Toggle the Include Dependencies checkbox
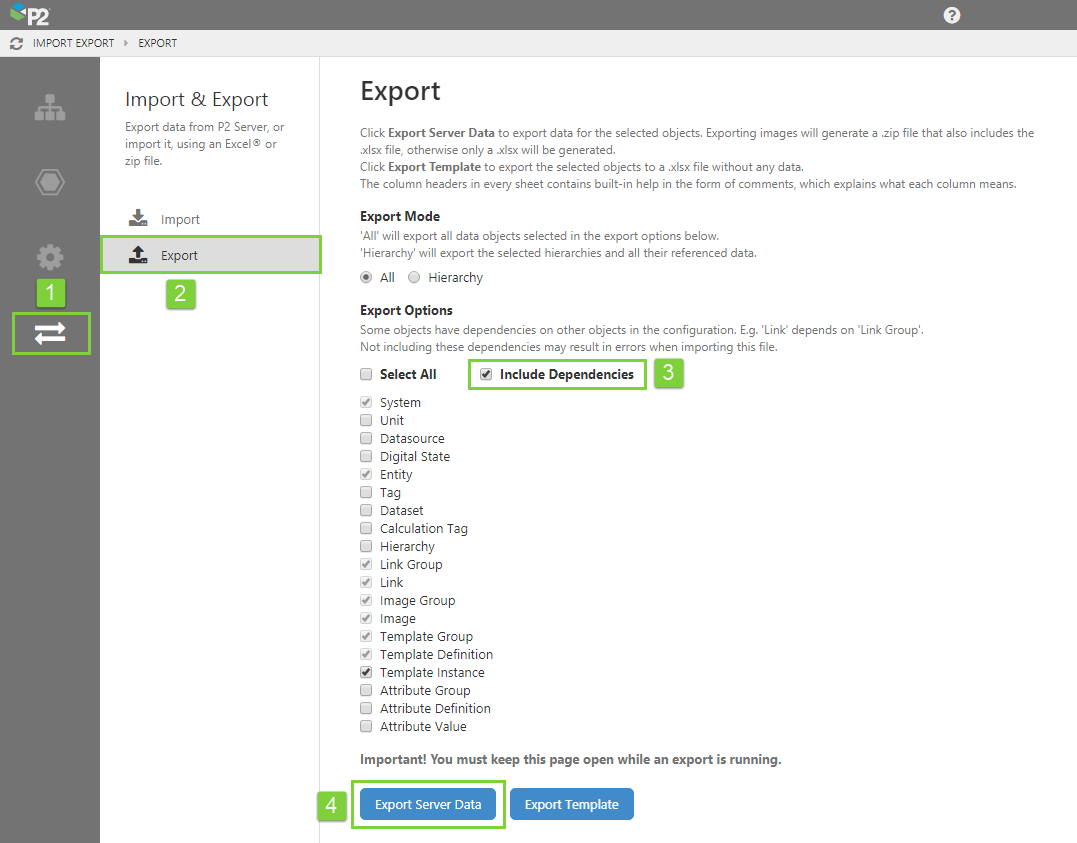 point(486,374)
